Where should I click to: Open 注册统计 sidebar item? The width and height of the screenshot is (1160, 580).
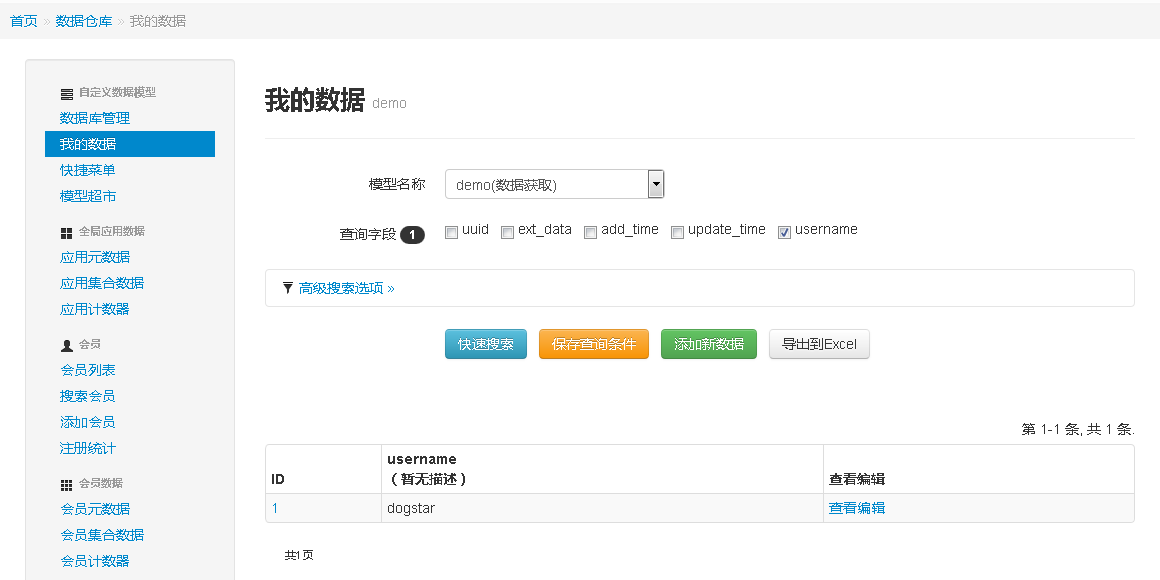click(x=87, y=448)
